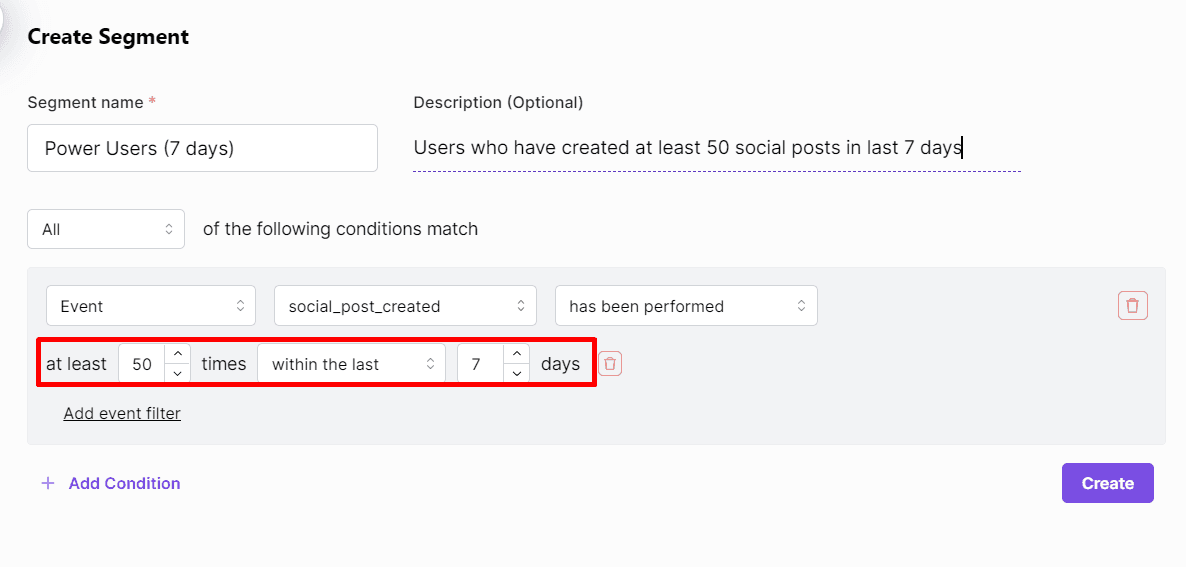1186x567 pixels.
Task: Click the plus icon beside Add Condition
Action: click(x=47, y=483)
